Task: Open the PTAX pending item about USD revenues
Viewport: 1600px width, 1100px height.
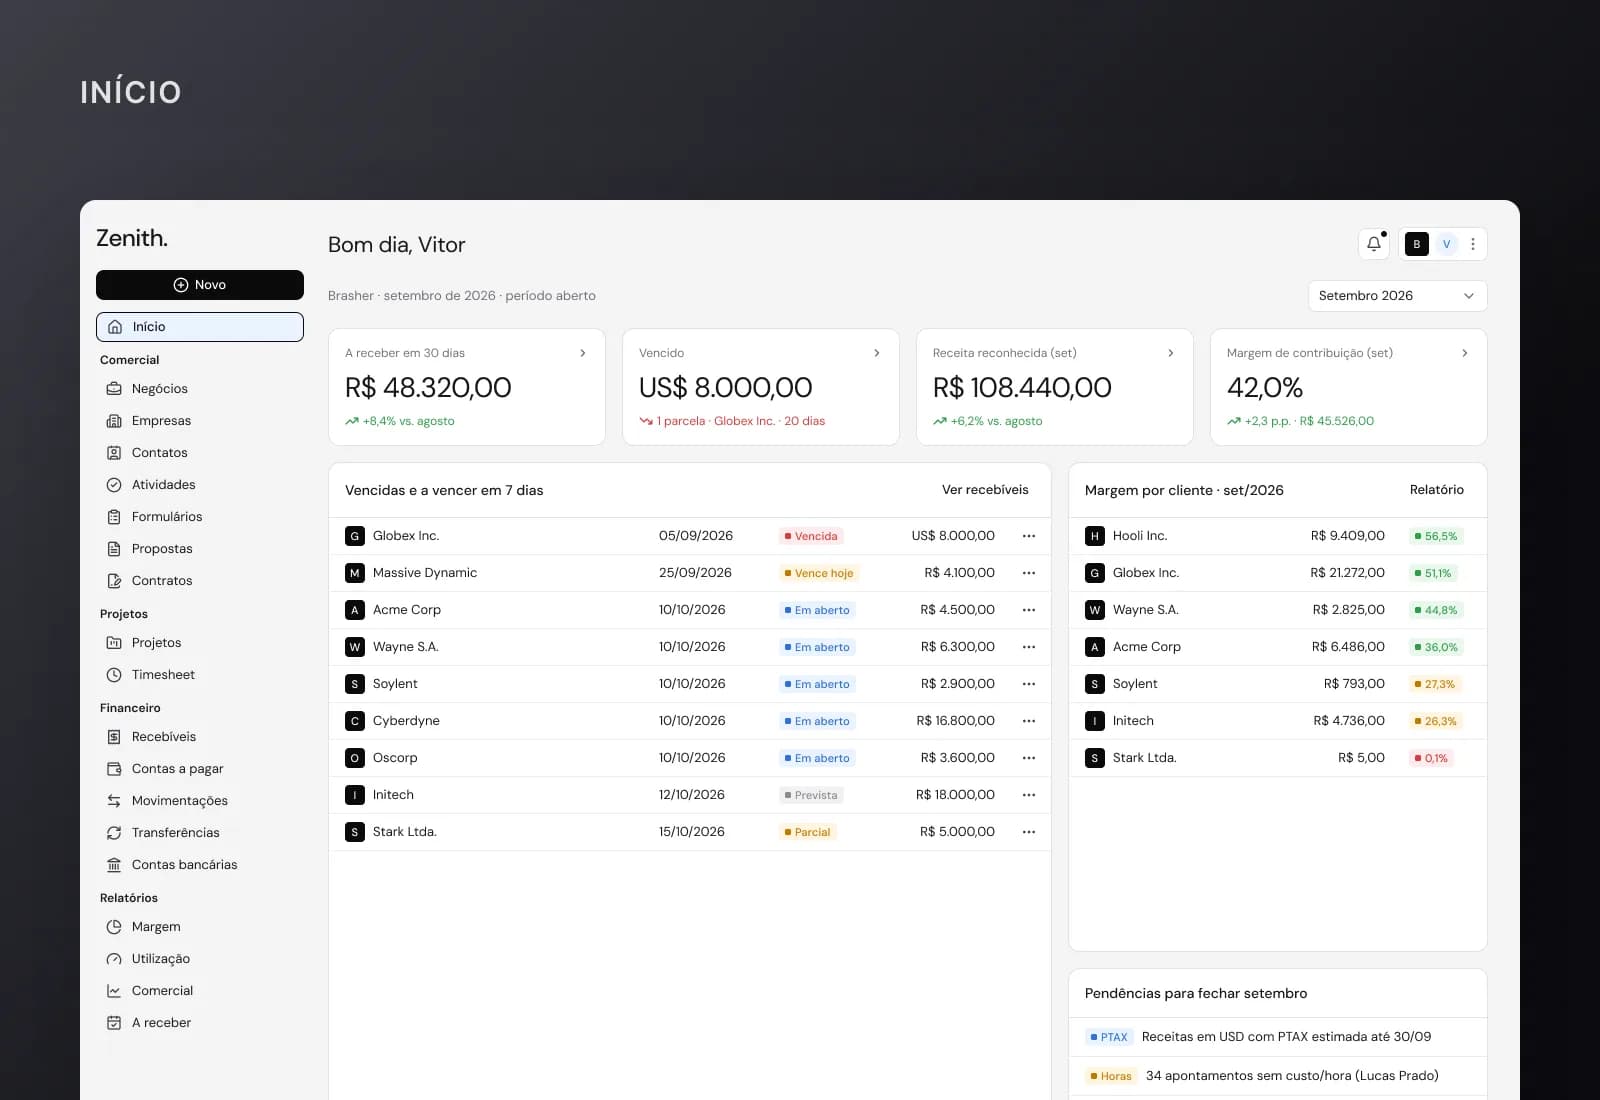Action: coord(1278,1037)
